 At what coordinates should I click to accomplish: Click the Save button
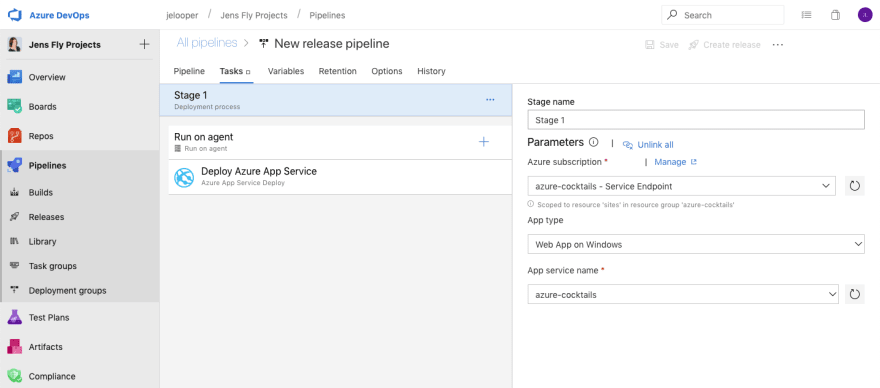pyautogui.click(x=662, y=45)
